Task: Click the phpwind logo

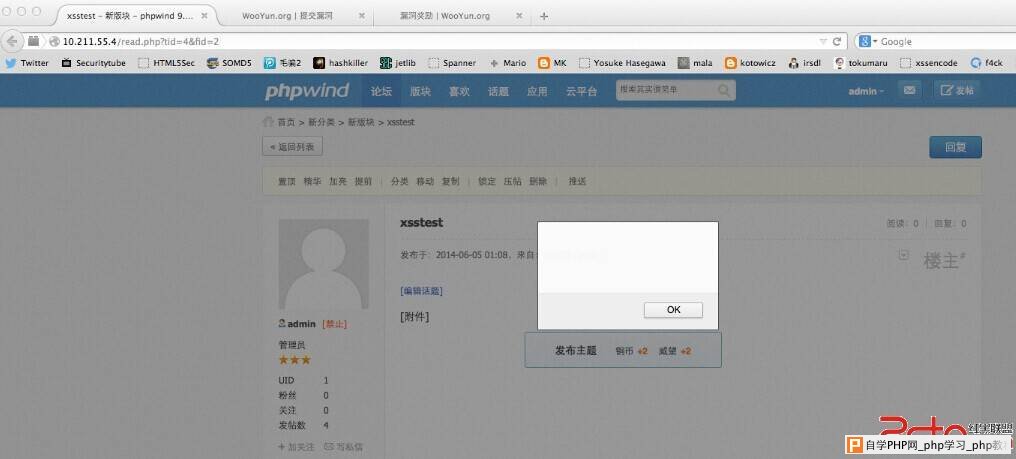Action: tap(307, 91)
